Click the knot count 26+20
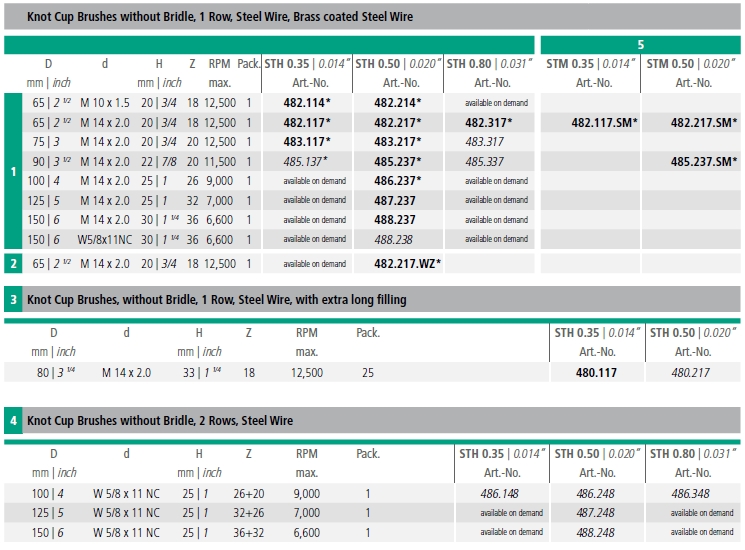This screenshot has width=745, height=550. [x=248, y=494]
